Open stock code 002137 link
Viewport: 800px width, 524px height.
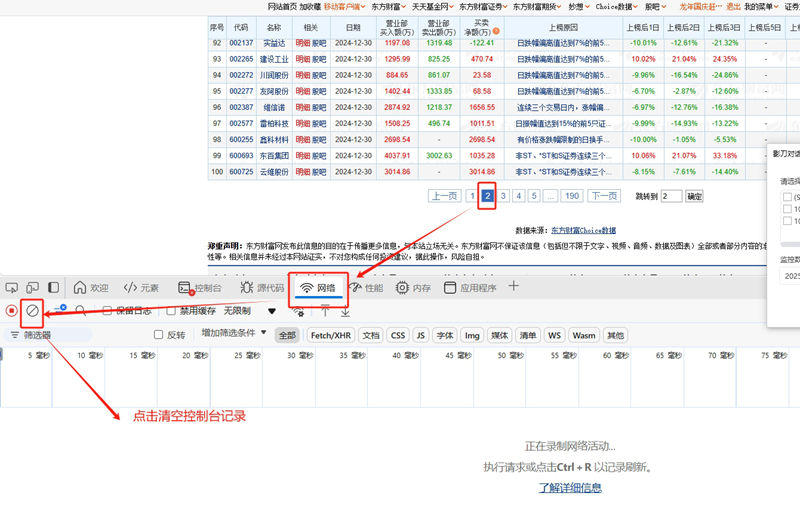pos(241,43)
